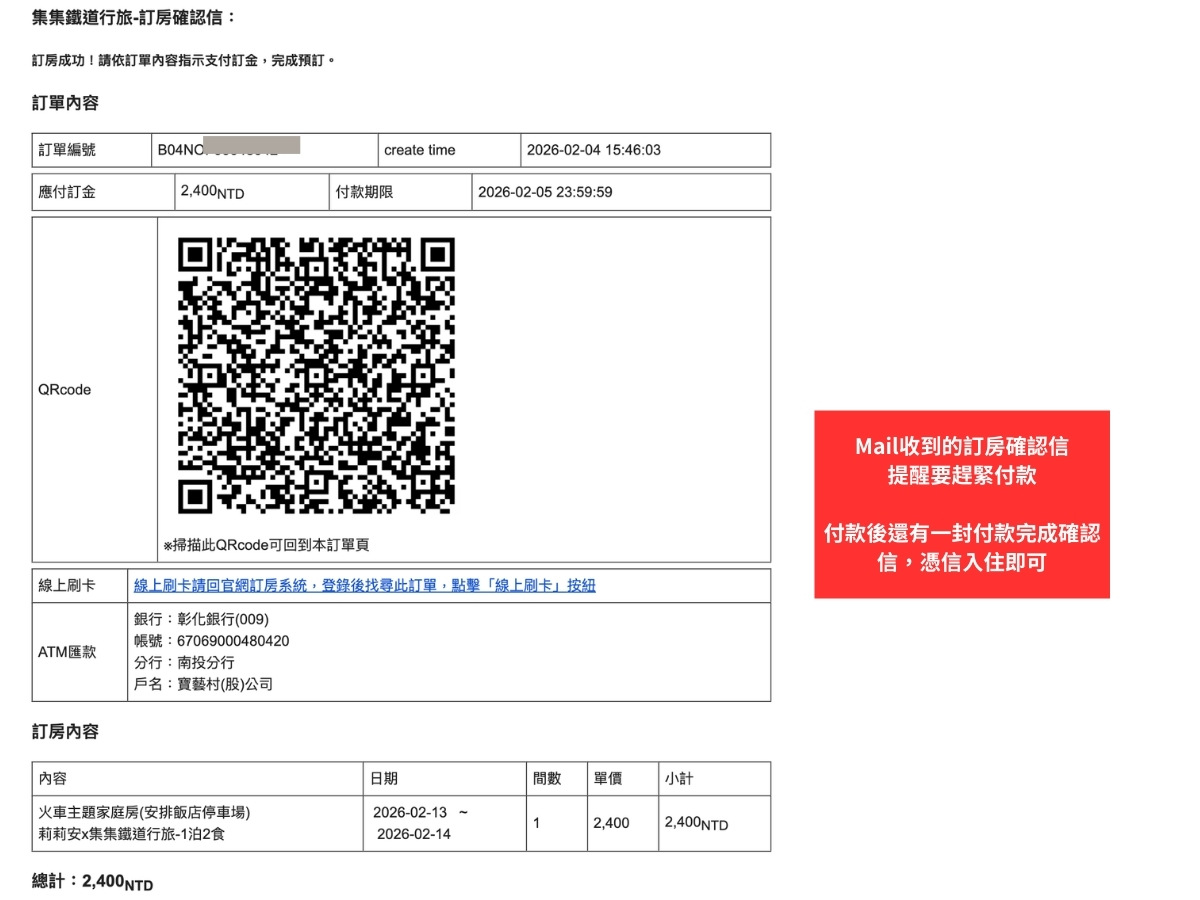Click the unit price 單價 2,400

614,823
